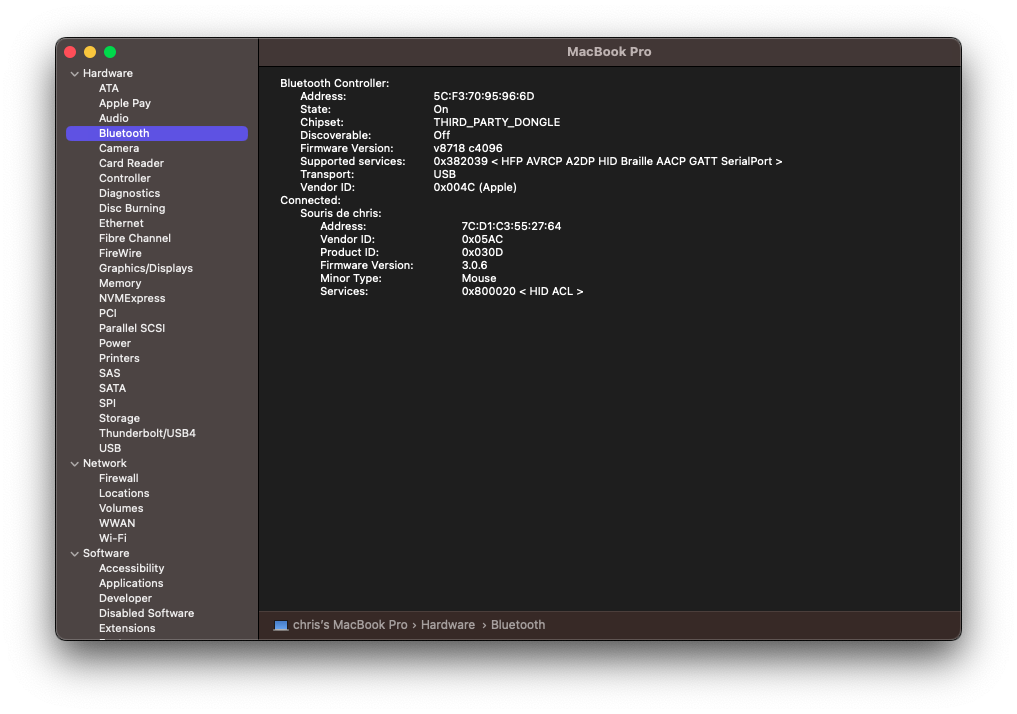Click the Vendor ID 0x004C (Apple)

point(475,187)
